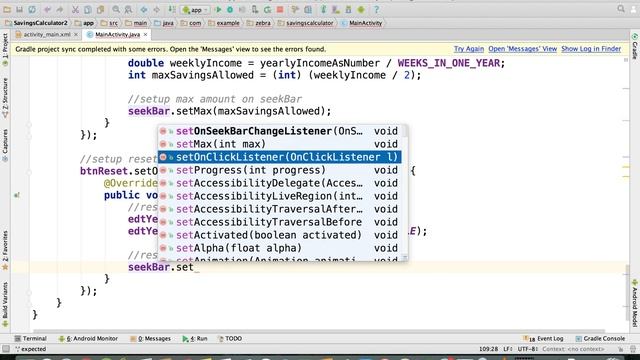The height and width of the screenshot is (360, 640).
Task: Click the Redo arrow icon
Action: 60,9
